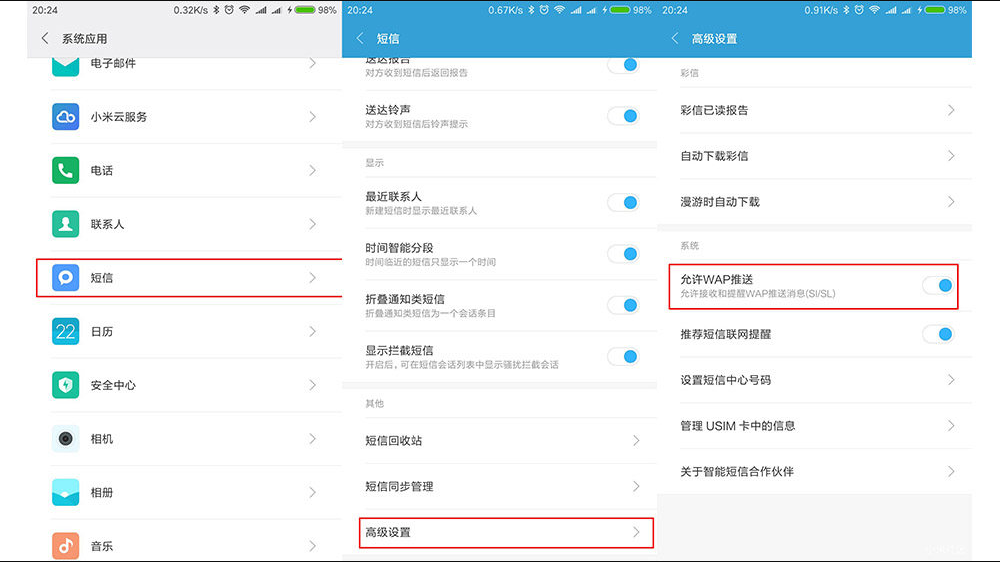Open chevron on the 漫游时自动下载 row
This screenshot has width=1000, height=562.
tap(951, 202)
